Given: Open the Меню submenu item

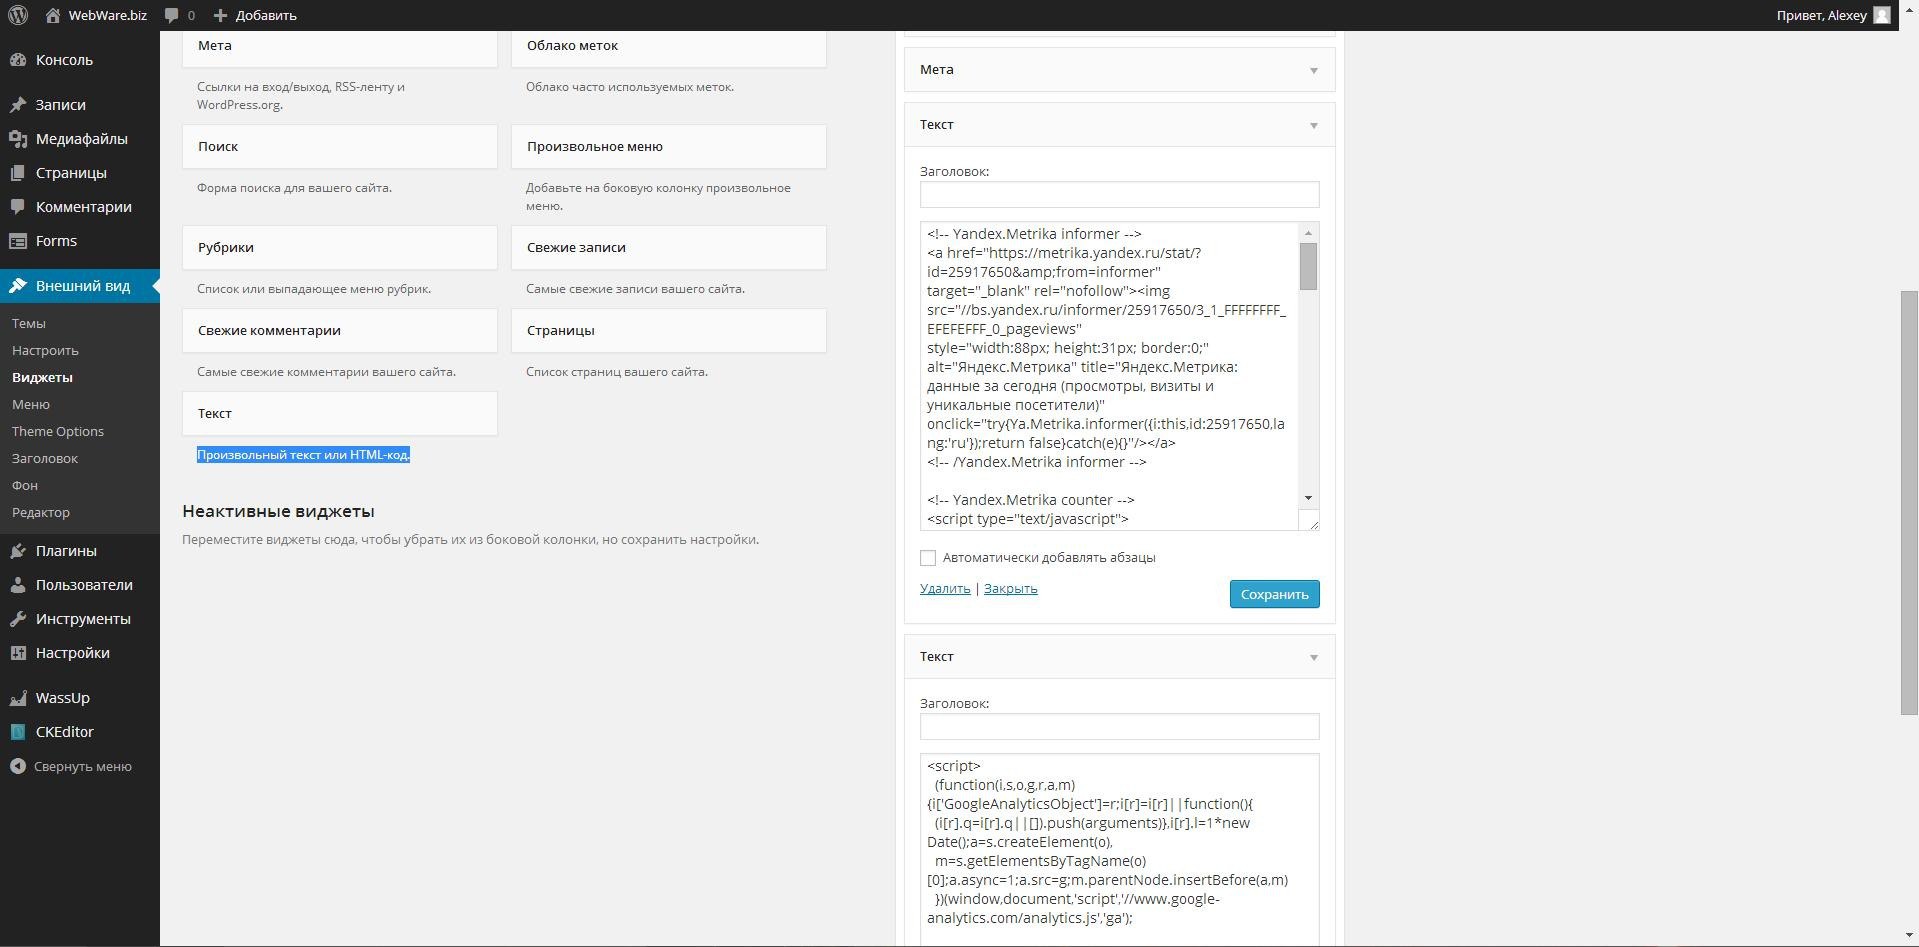Looking at the screenshot, I should pos(31,404).
